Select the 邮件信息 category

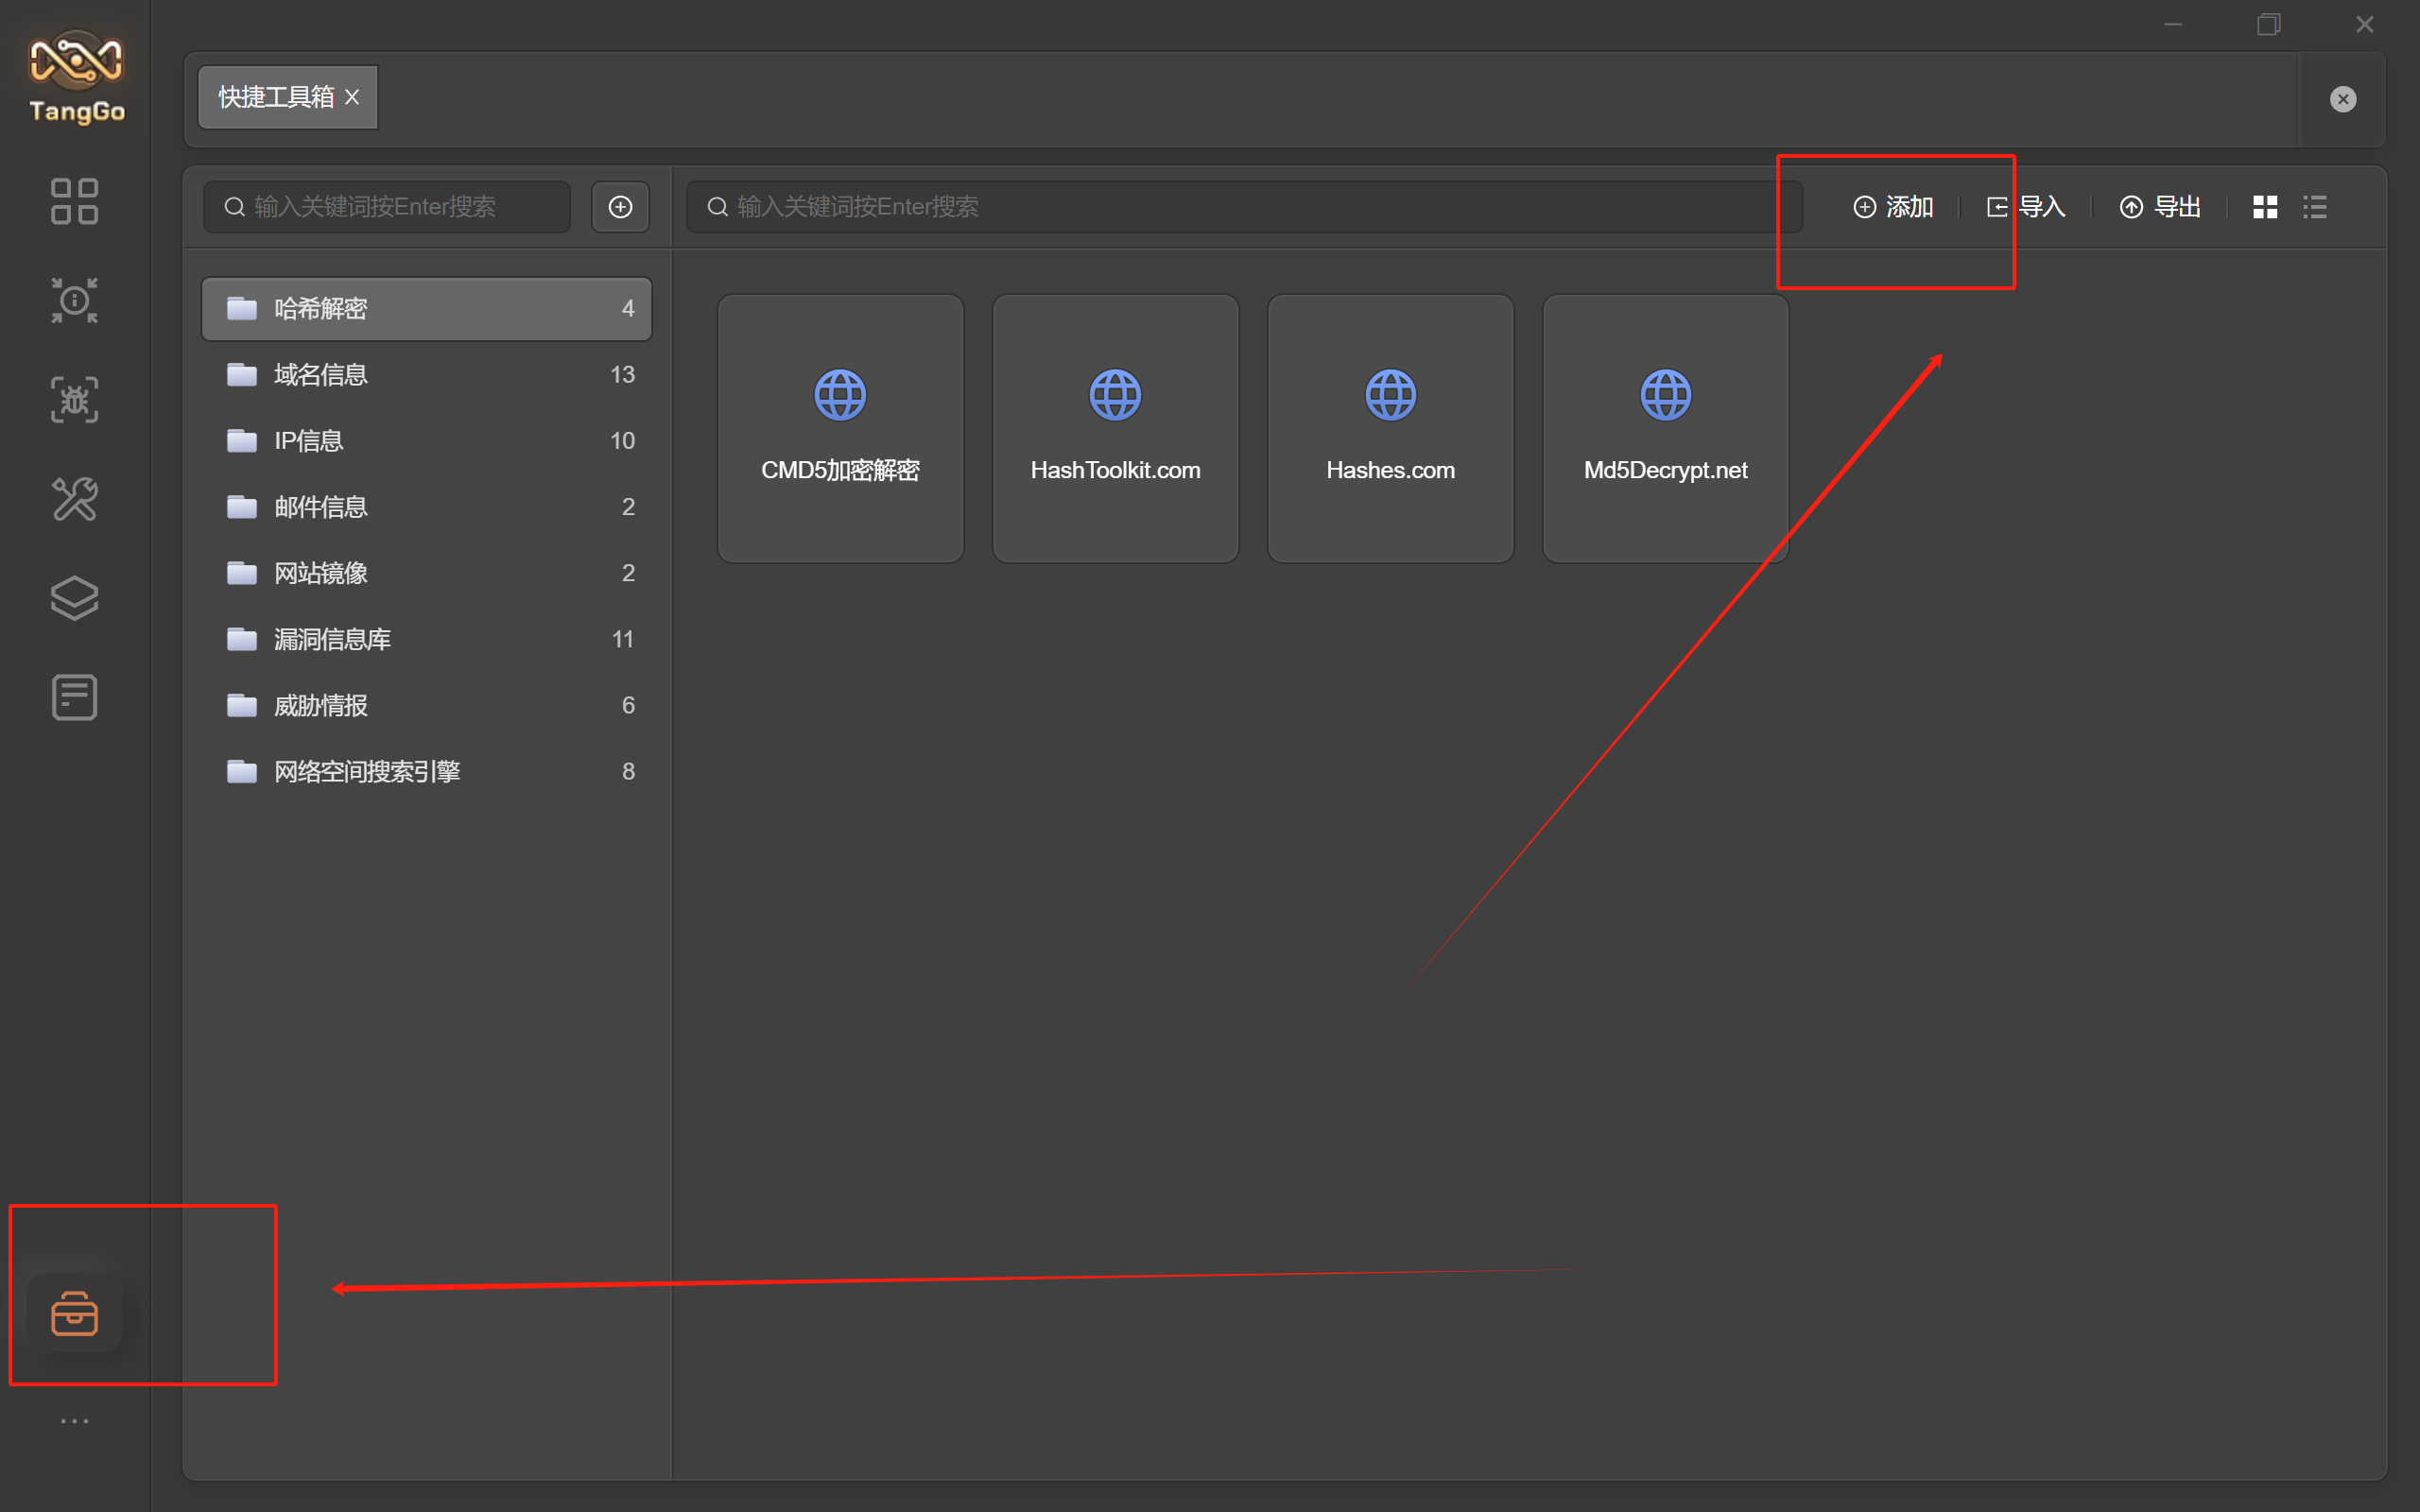click(427, 507)
